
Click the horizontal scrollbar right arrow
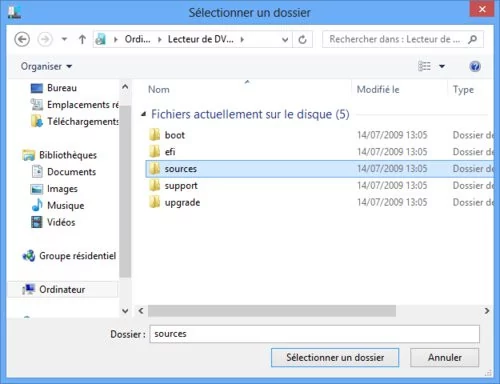click(487, 311)
